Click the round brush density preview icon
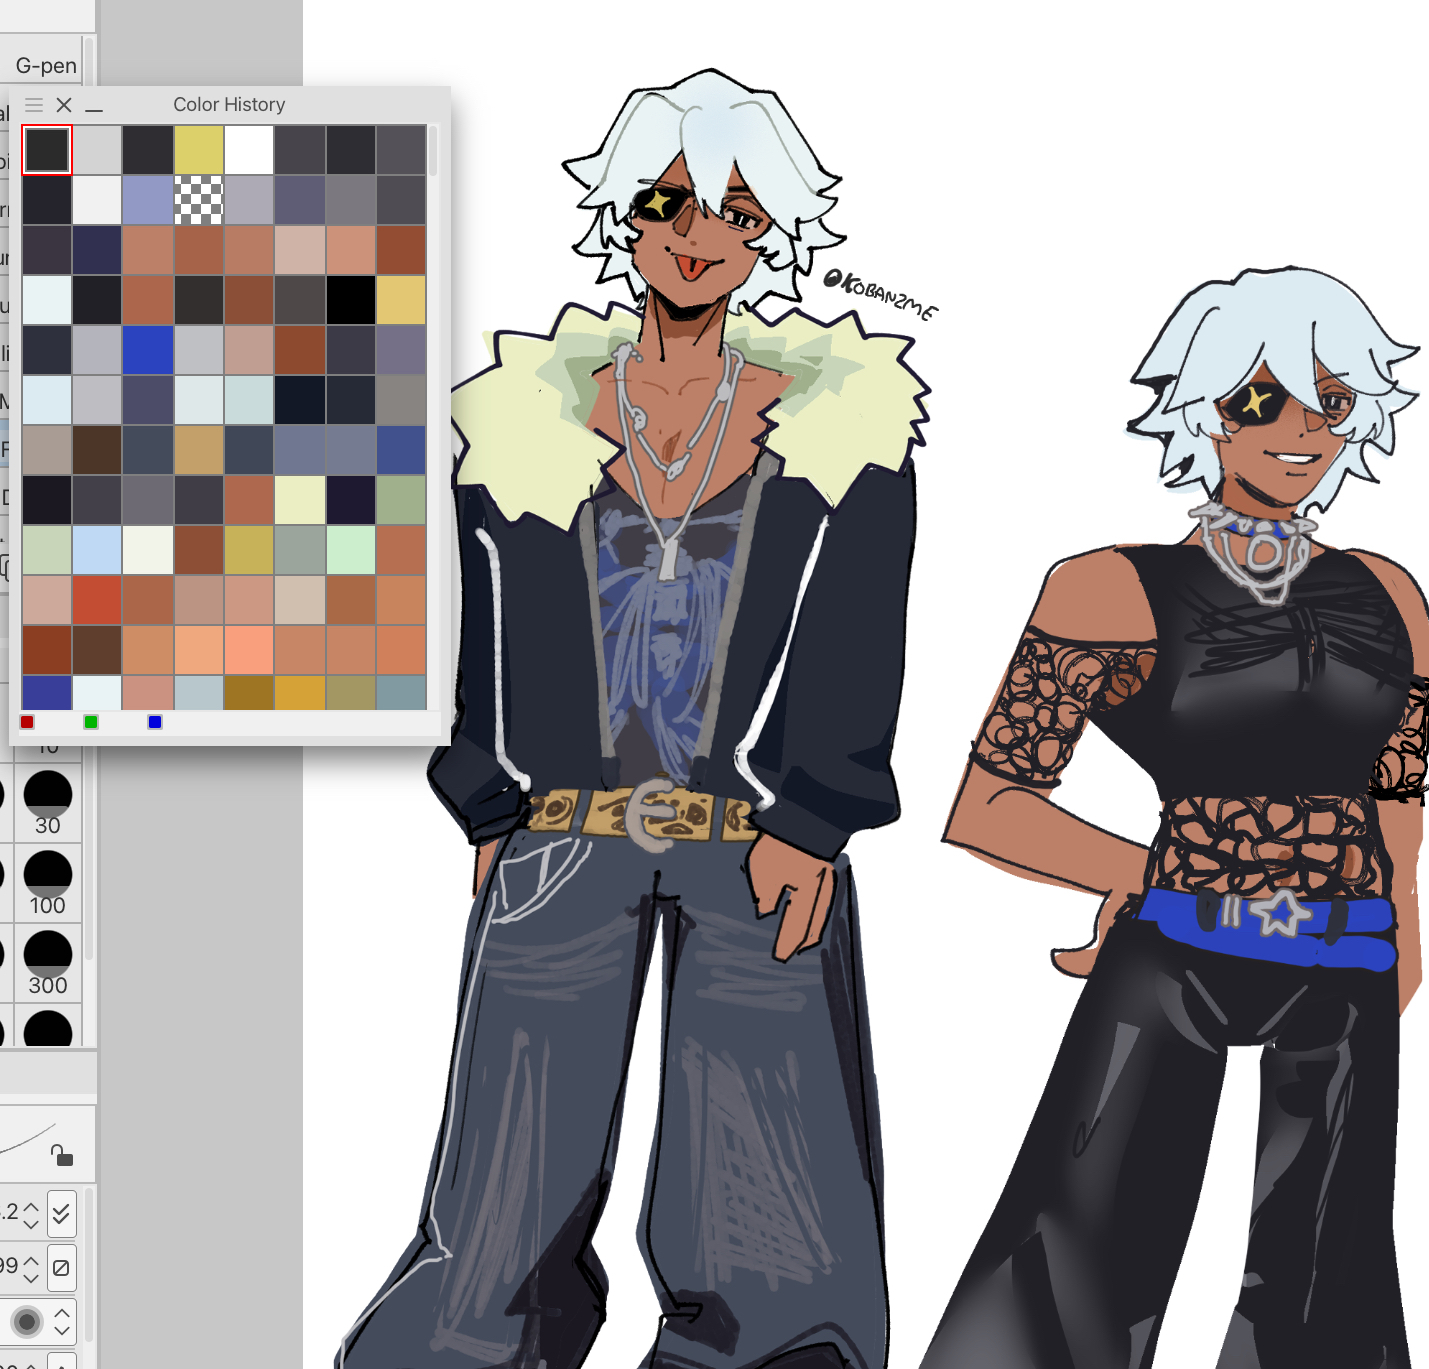Screen dimensions: 1429x1369 (27, 1322)
